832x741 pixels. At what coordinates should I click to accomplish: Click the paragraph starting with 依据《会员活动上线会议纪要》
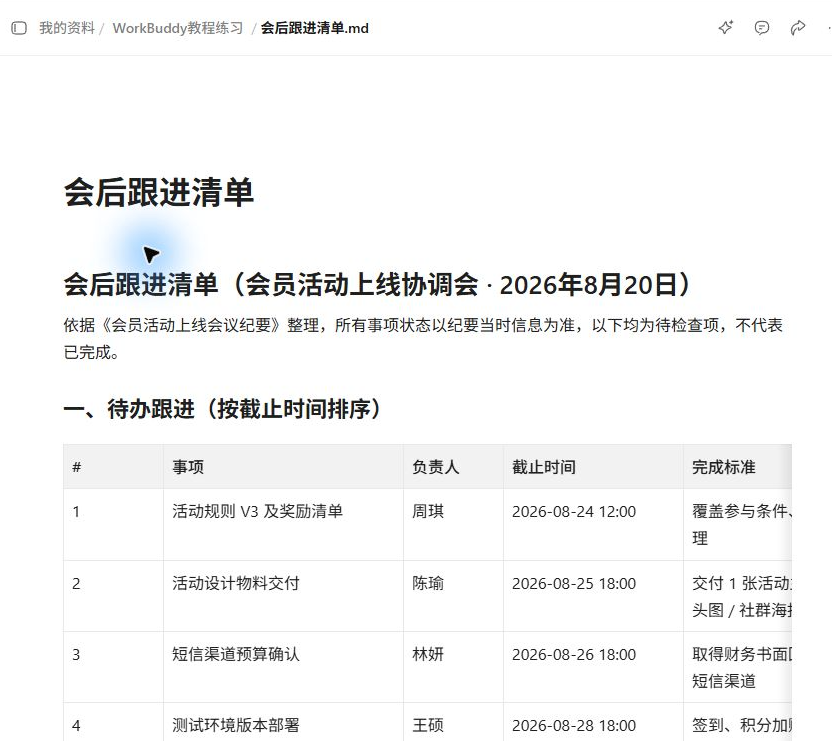[423, 338]
